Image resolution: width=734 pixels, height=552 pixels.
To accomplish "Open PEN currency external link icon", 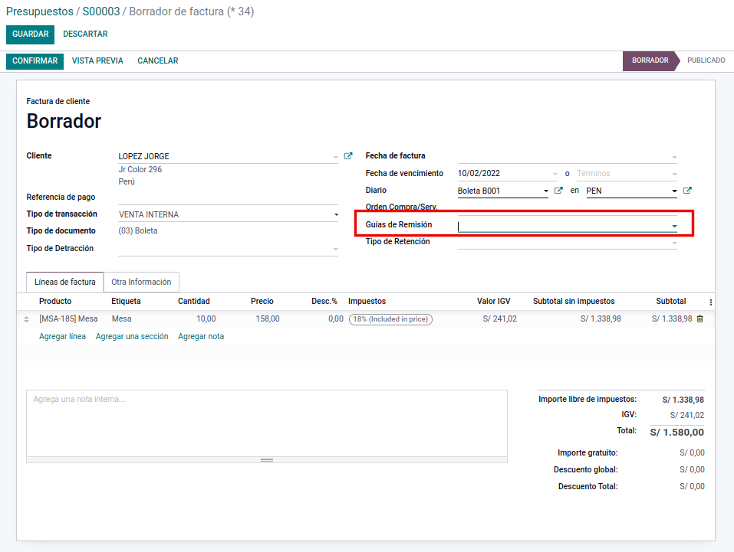I will tap(687, 191).
